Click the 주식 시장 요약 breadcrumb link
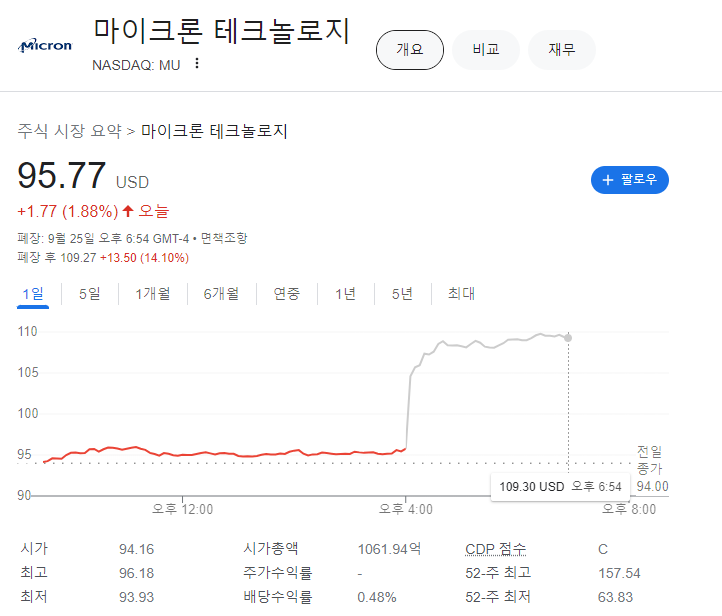This screenshot has width=722, height=616. (69, 131)
